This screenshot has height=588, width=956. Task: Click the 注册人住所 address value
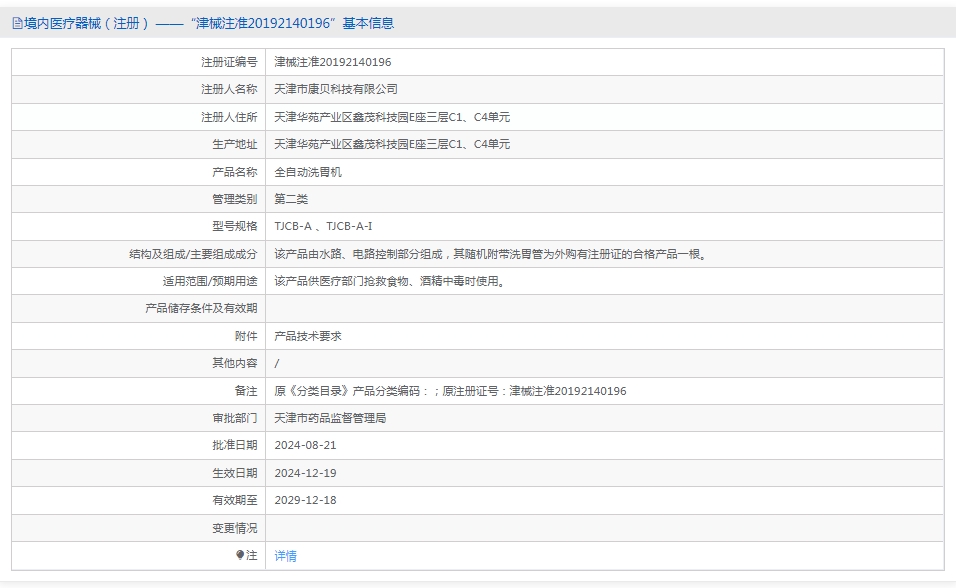[x=392, y=117]
